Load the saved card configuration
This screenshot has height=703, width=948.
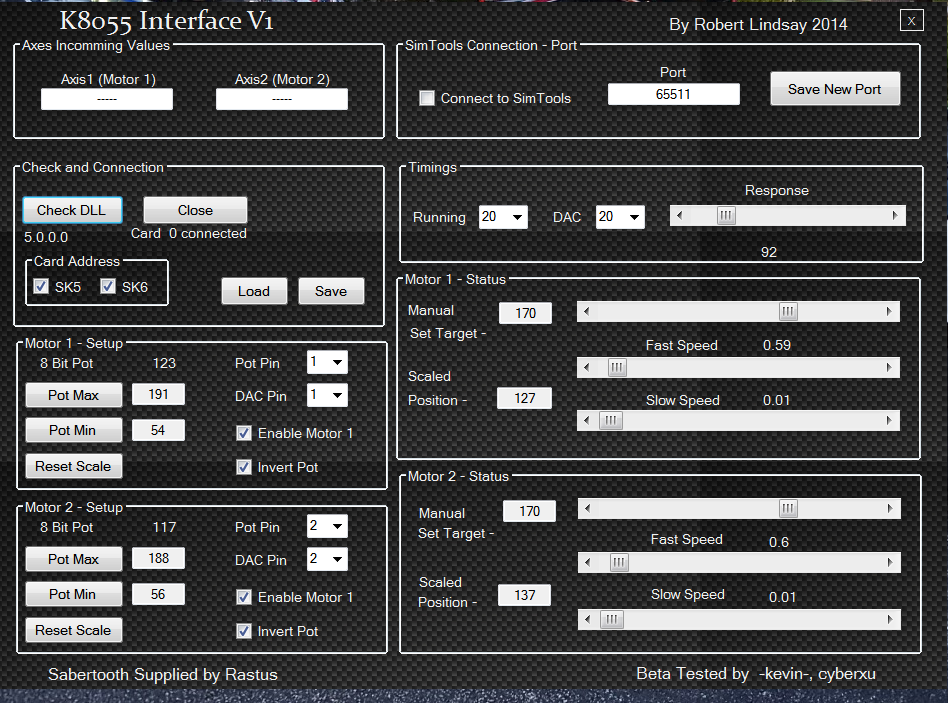coord(254,291)
